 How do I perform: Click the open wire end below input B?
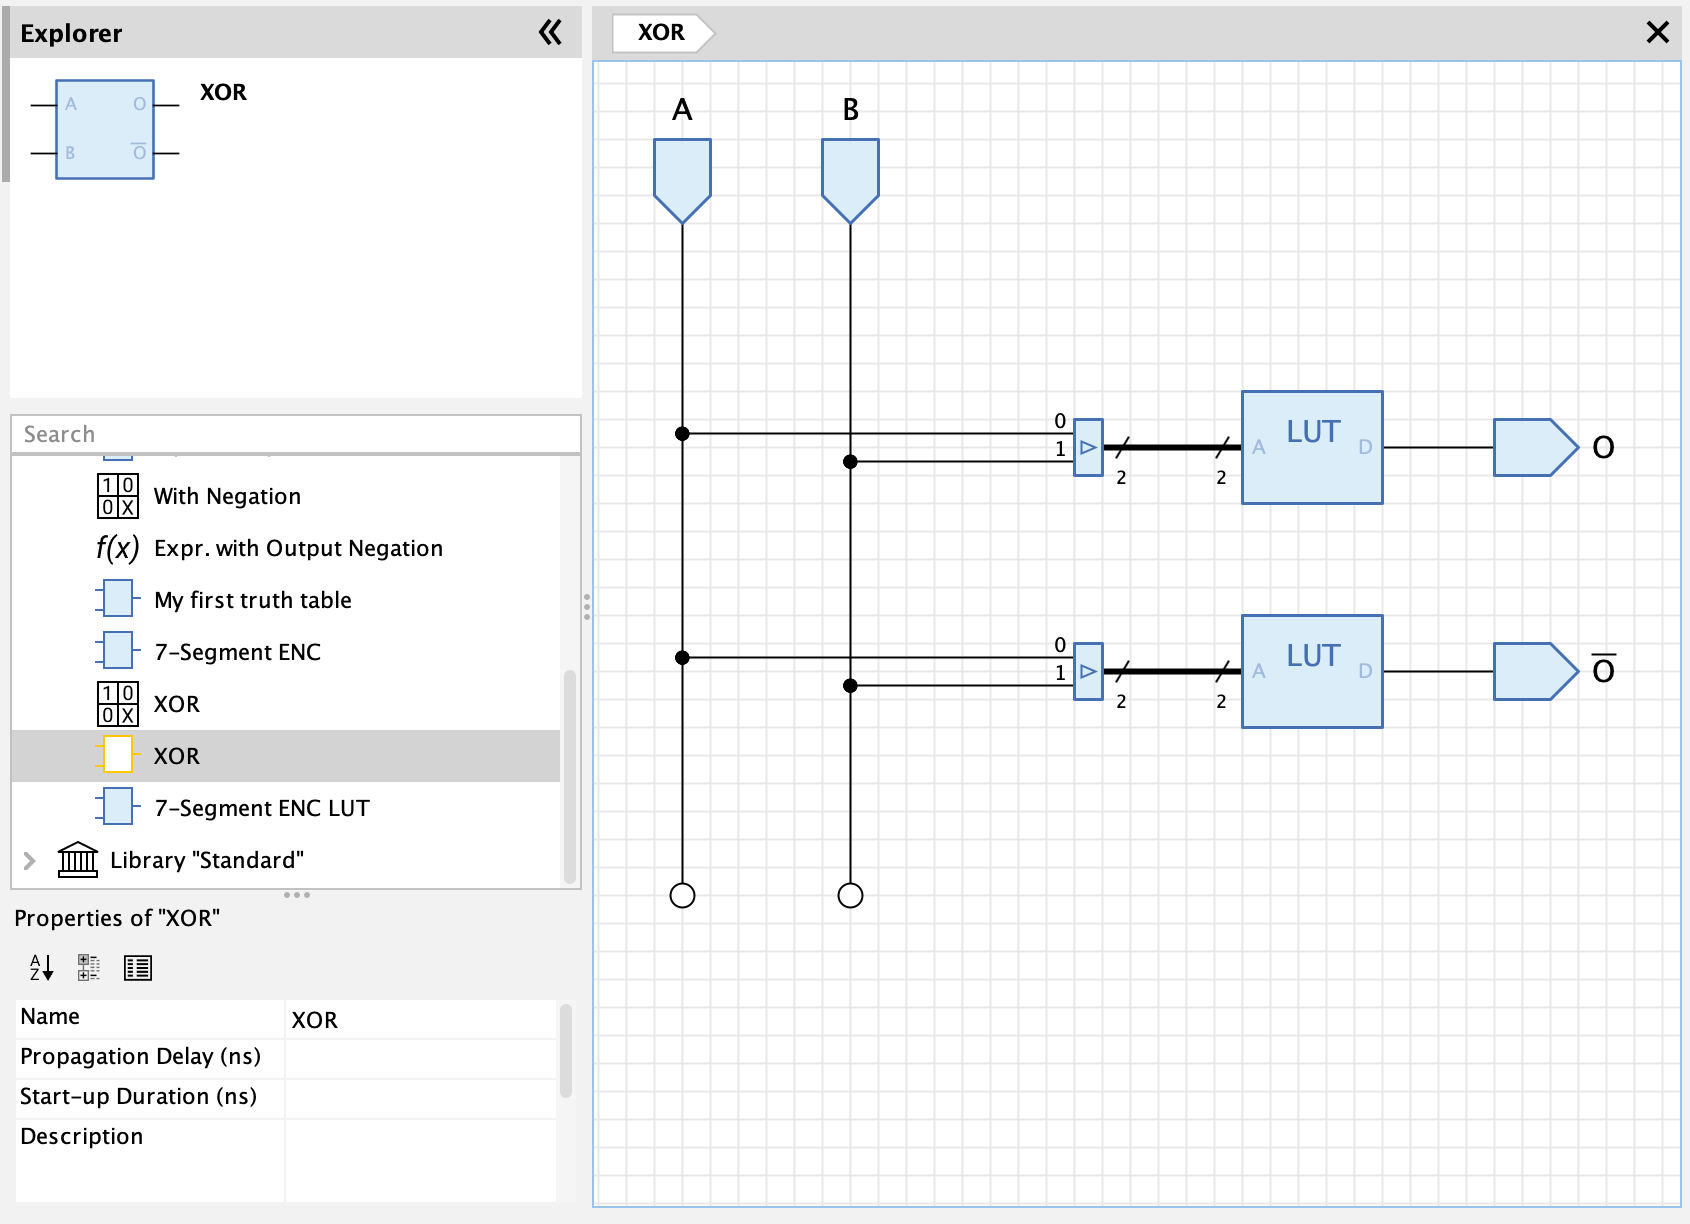[850, 895]
